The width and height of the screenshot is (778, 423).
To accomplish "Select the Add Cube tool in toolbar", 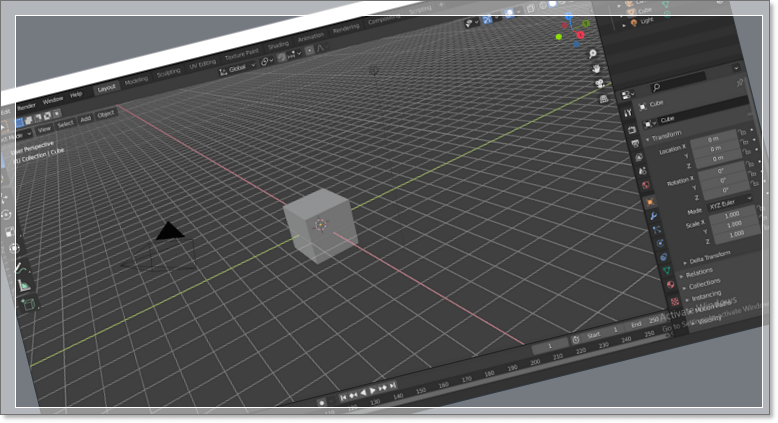I will point(28,304).
